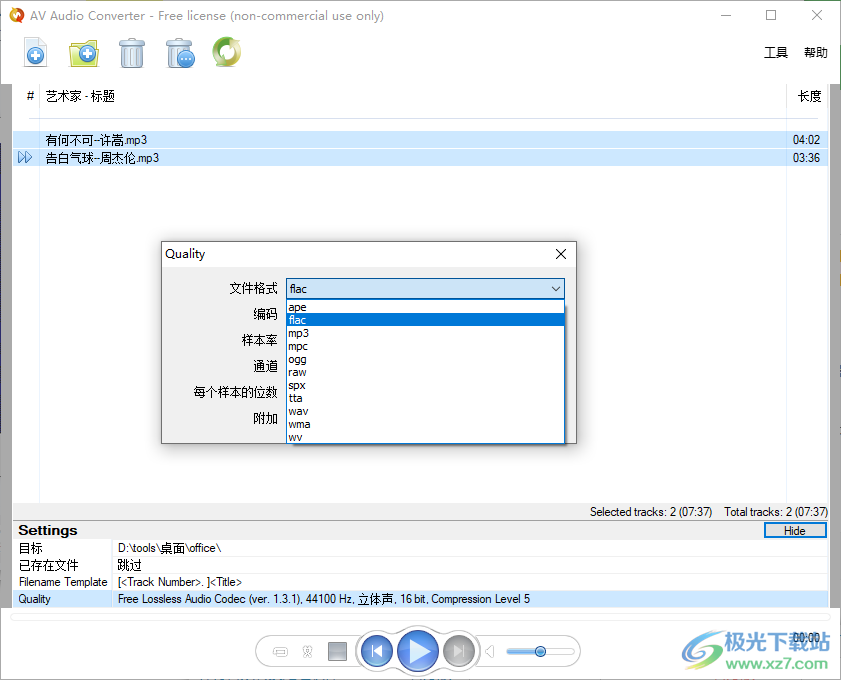Viewport: 841px width, 680px height.
Task: Click the 艺术家 - 标题 column header
Action: (x=80, y=96)
